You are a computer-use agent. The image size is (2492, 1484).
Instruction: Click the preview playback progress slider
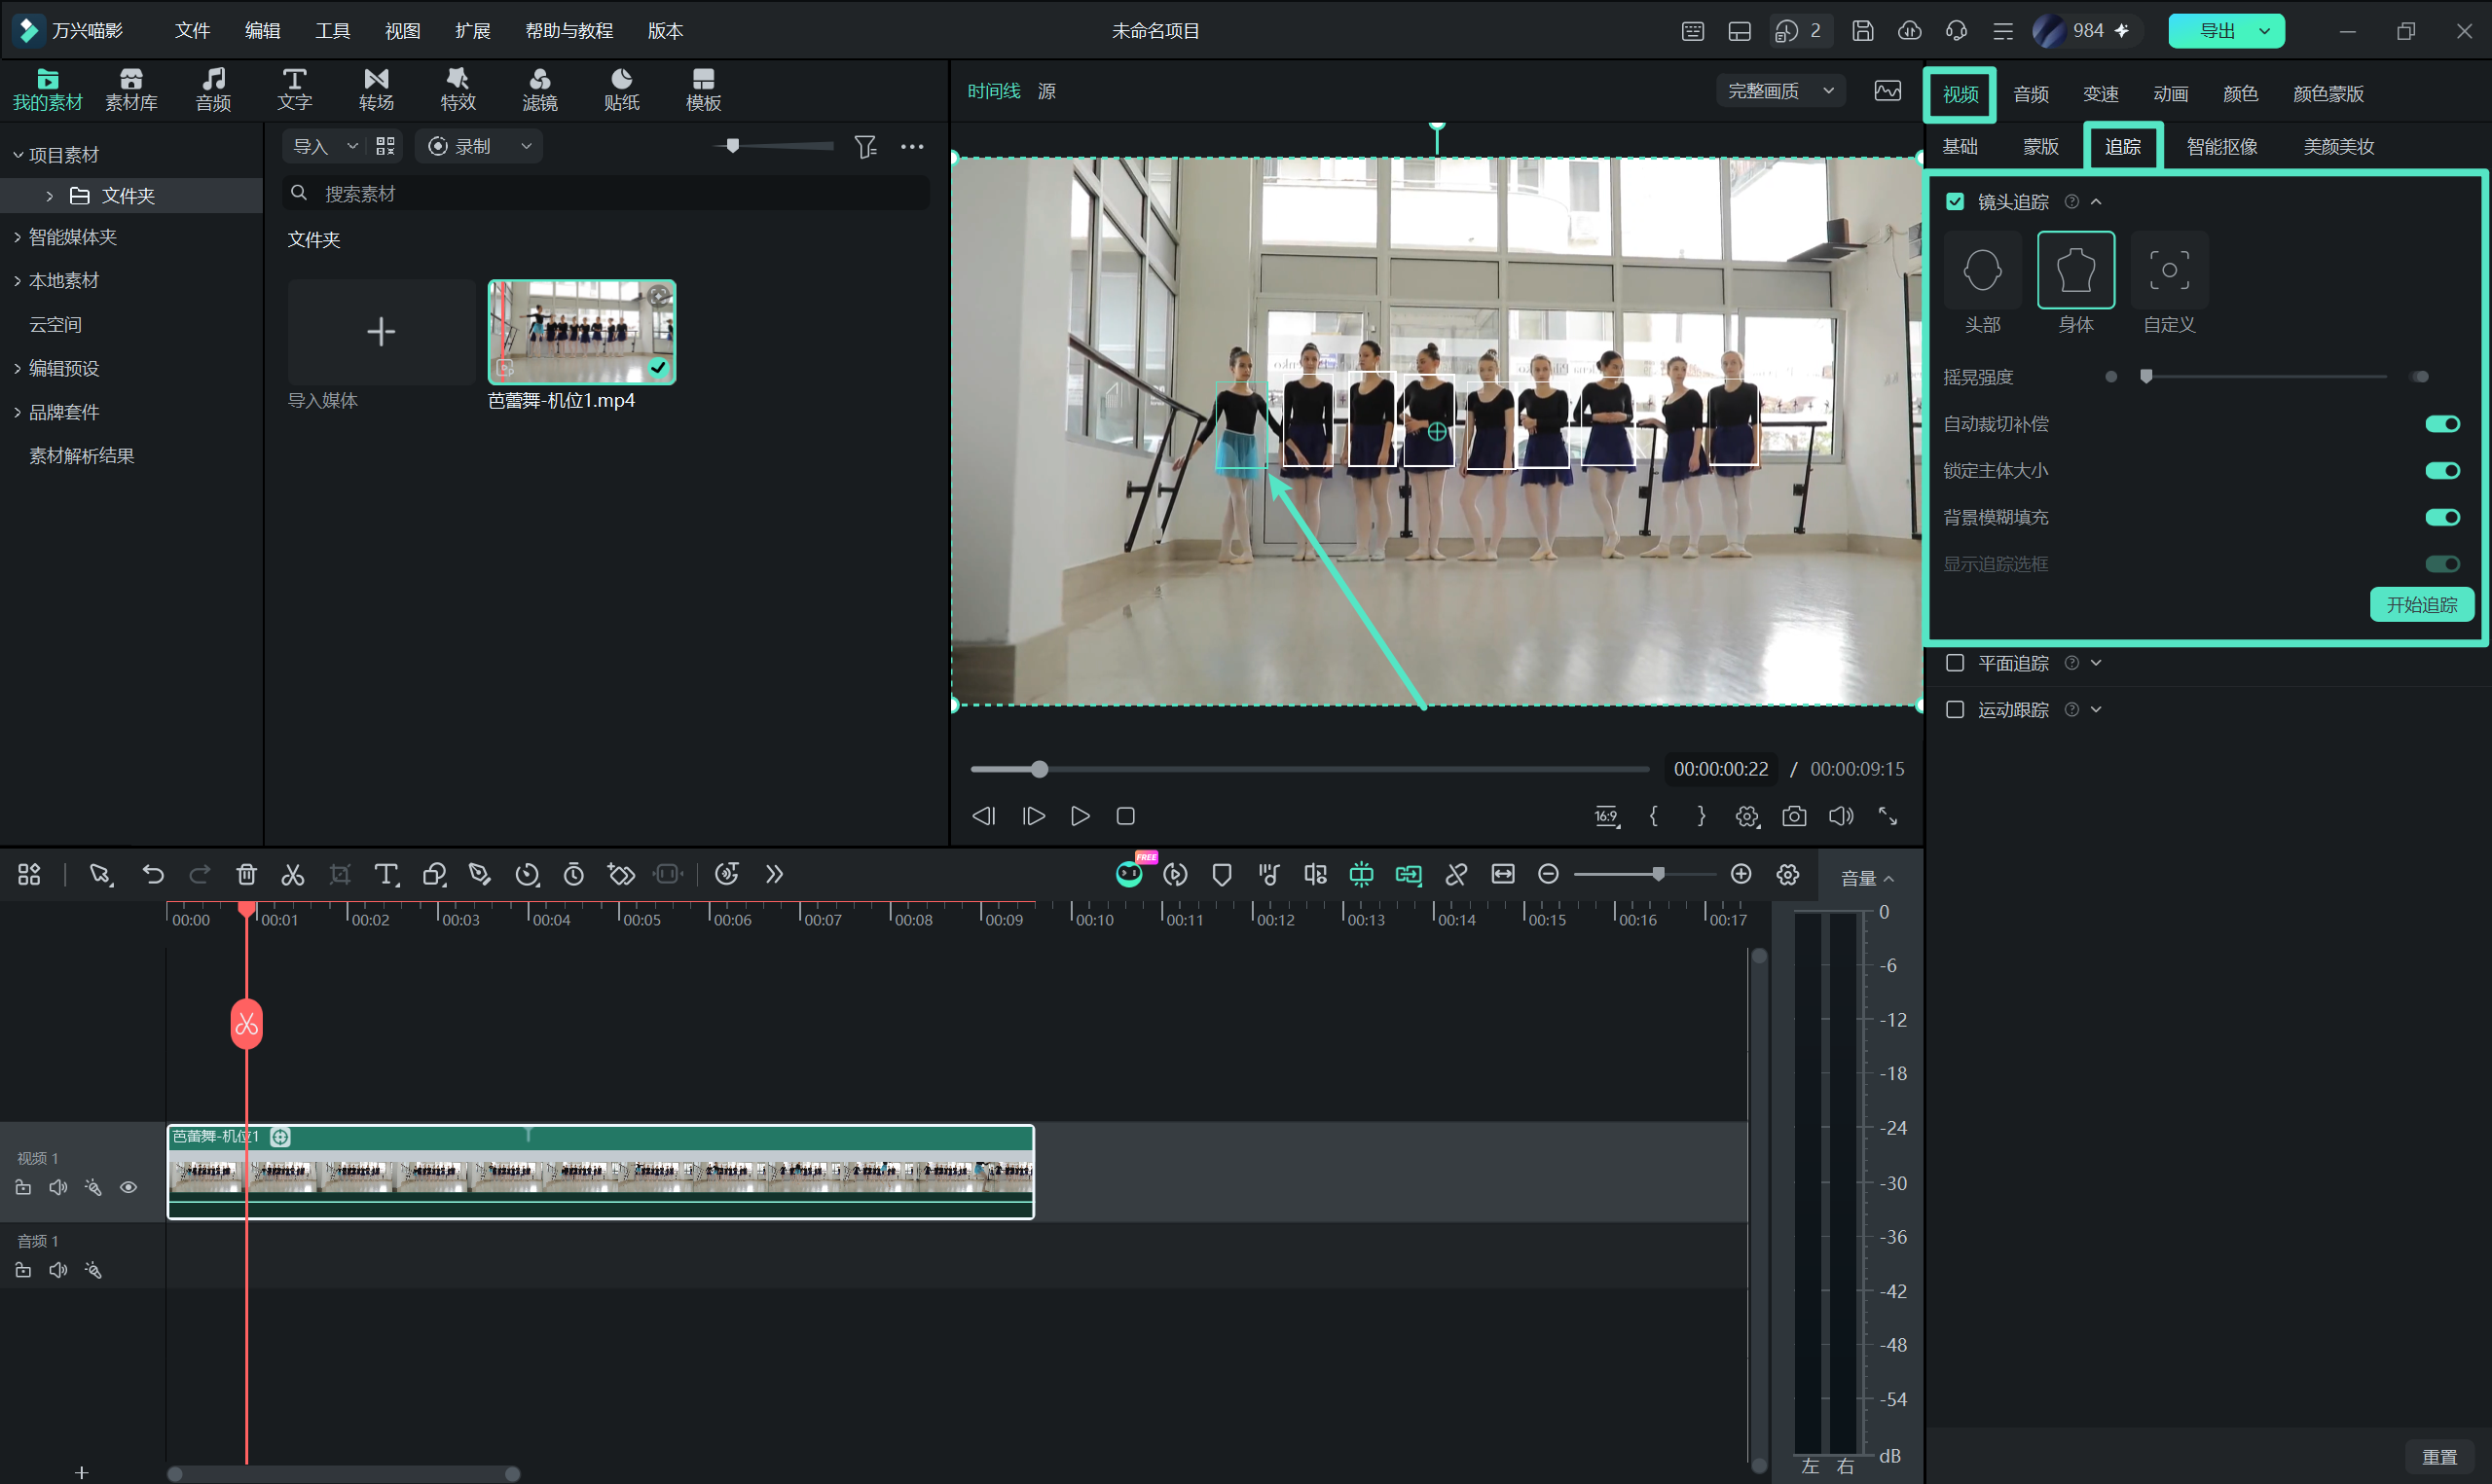coord(1309,769)
